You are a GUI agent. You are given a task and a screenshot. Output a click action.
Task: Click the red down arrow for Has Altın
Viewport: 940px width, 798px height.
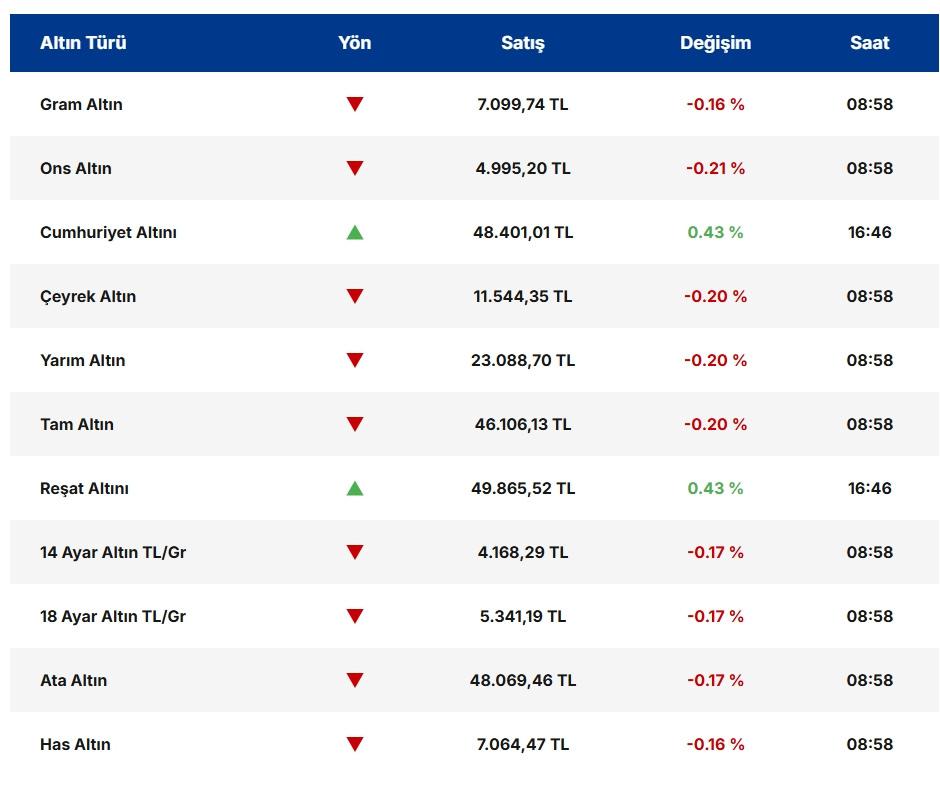(x=354, y=744)
